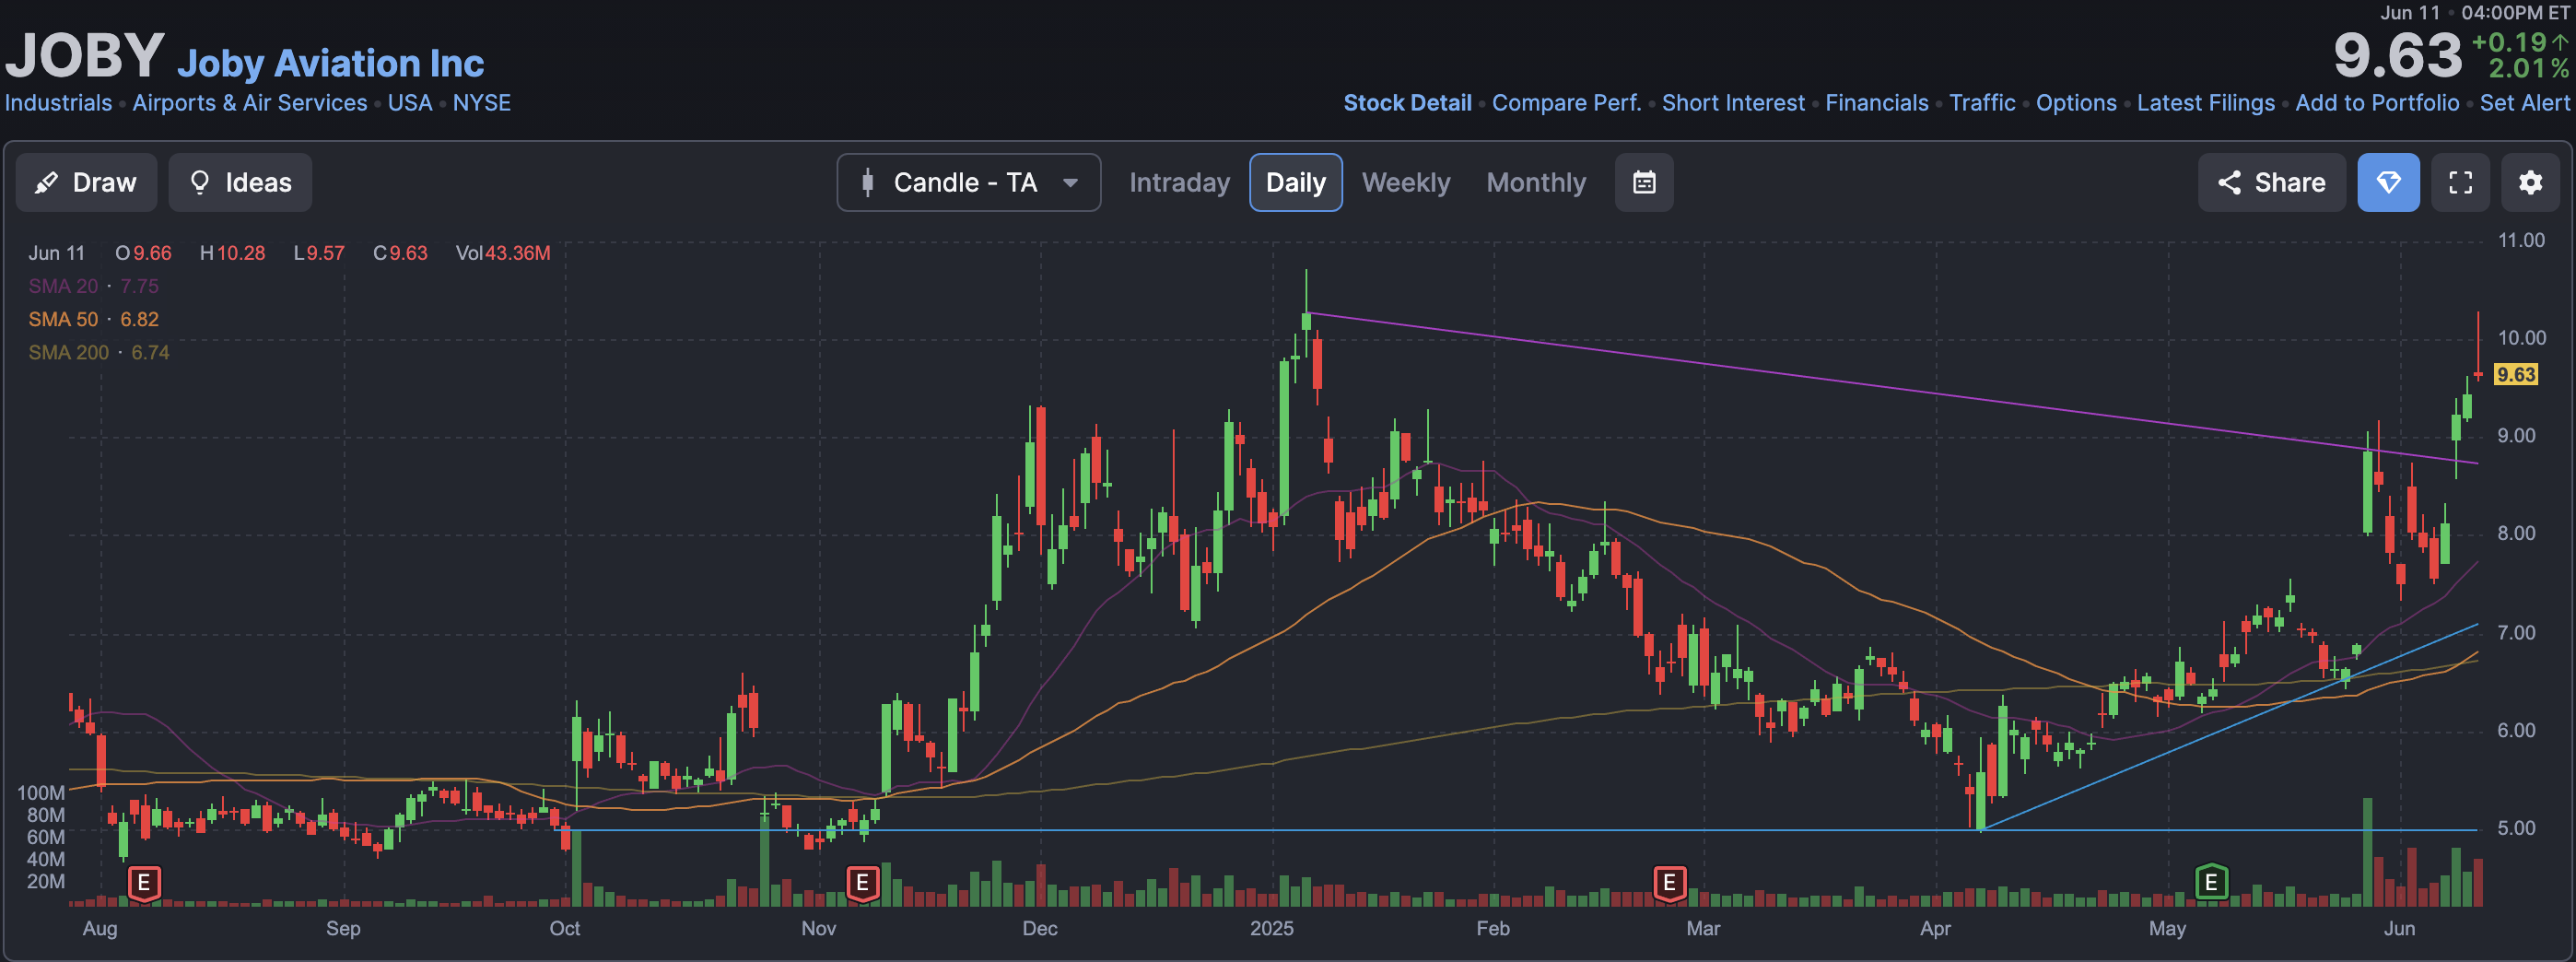Open the Industrials sector link
The height and width of the screenshot is (962, 2576).
58,103
